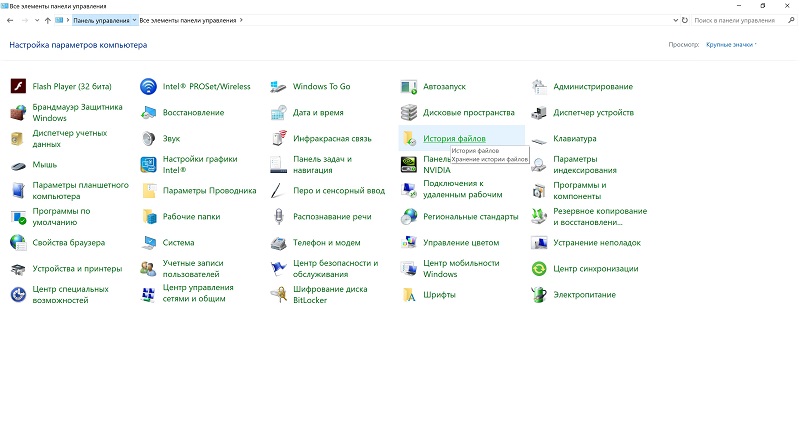This screenshot has width=800, height=425.
Task: Open the Рабочие папки link
Action: tap(191, 216)
